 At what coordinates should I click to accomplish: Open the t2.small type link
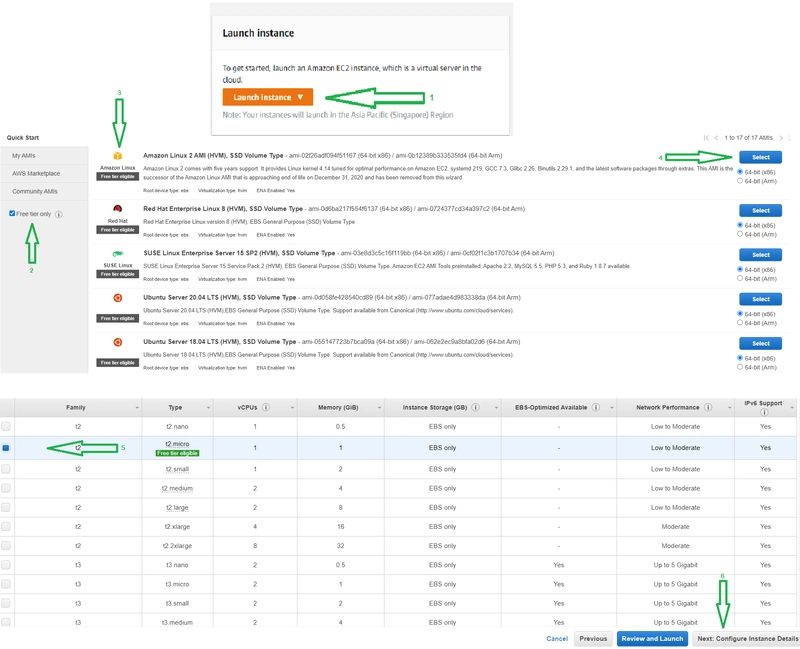(x=177, y=469)
